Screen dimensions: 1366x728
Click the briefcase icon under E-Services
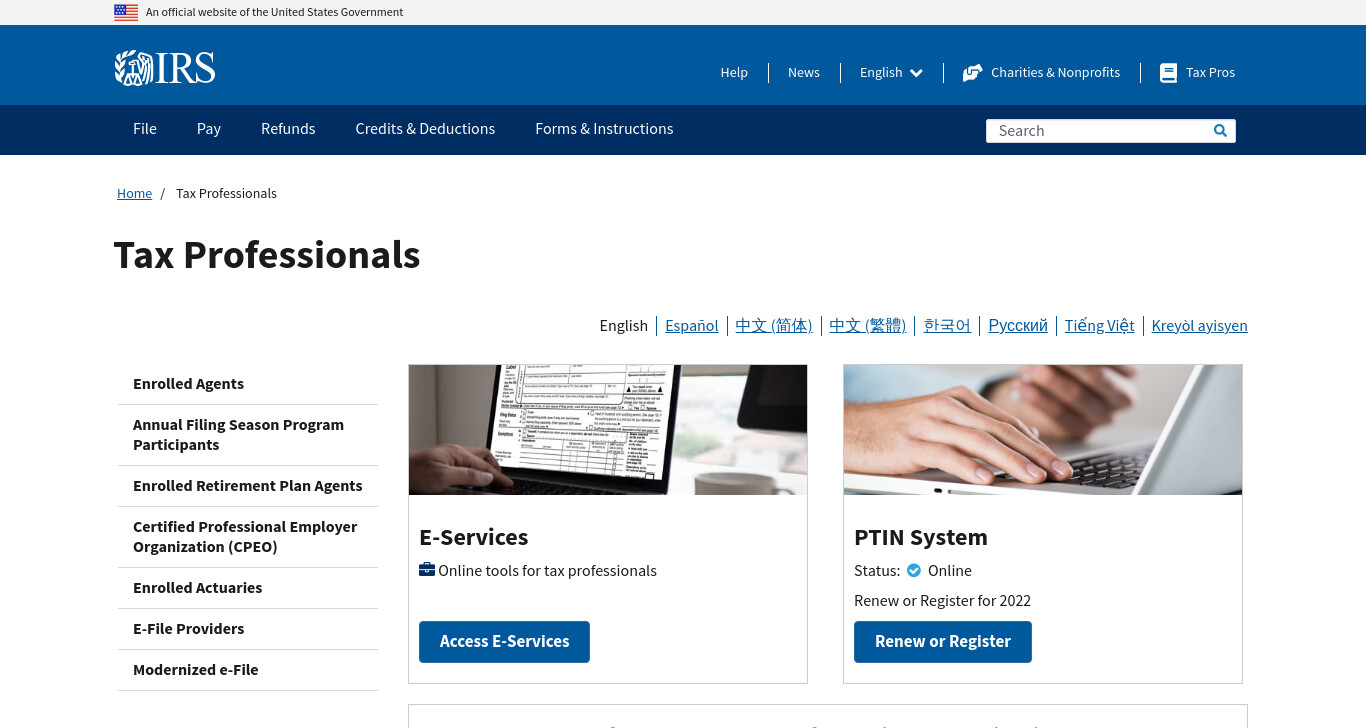[427, 570]
